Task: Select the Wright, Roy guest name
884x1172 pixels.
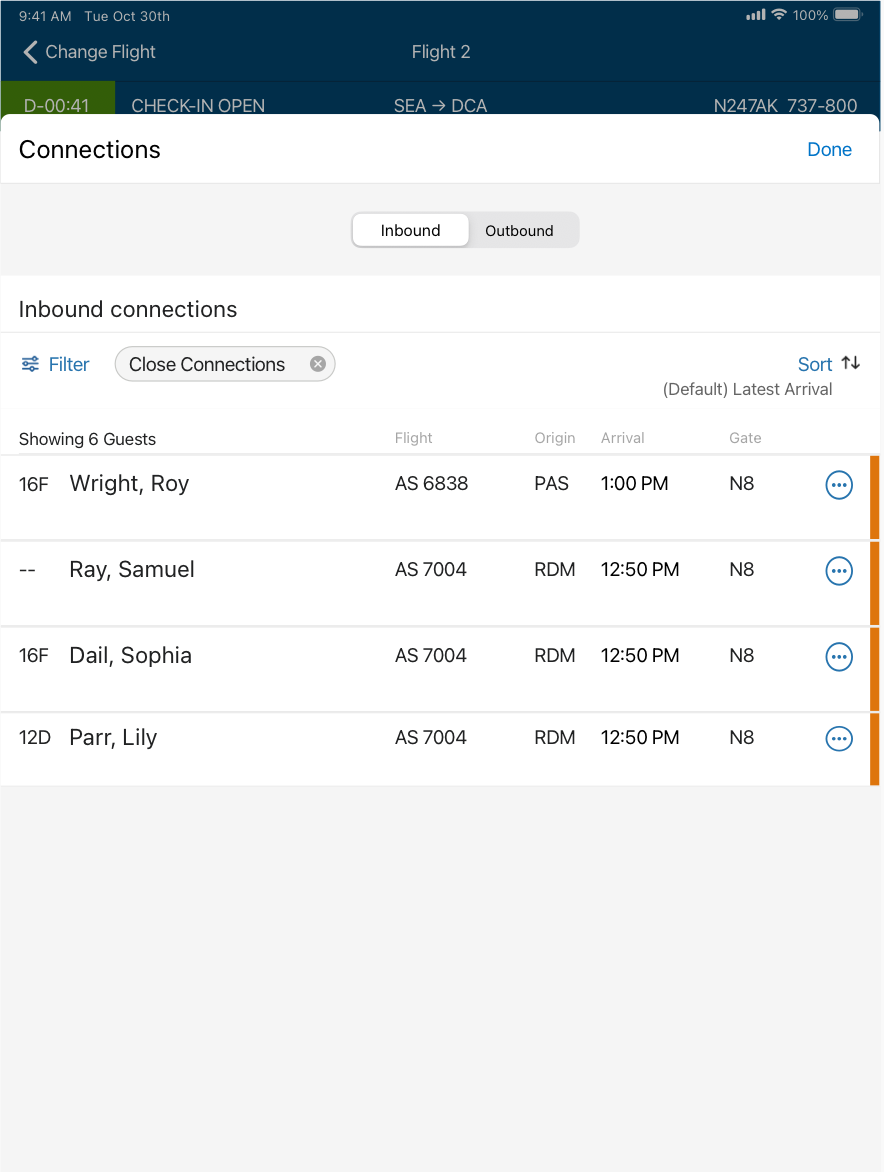Action: 129,484
